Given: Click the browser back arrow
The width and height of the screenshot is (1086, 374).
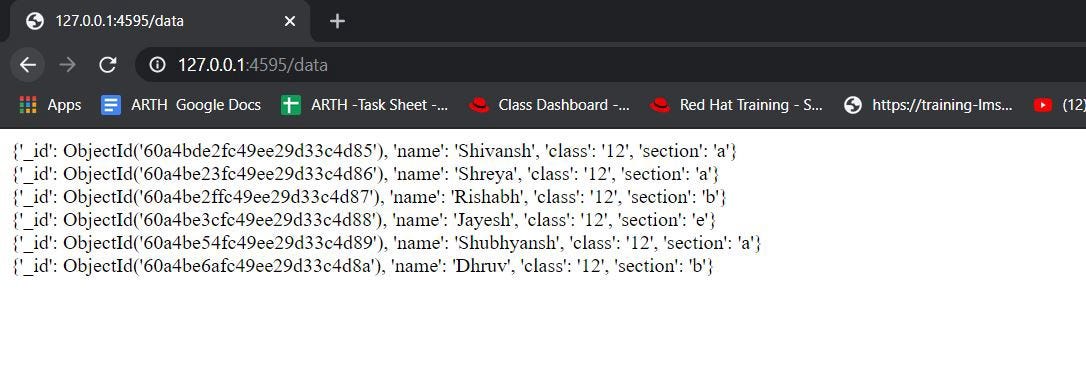Looking at the screenshot, I should (28, 65).
